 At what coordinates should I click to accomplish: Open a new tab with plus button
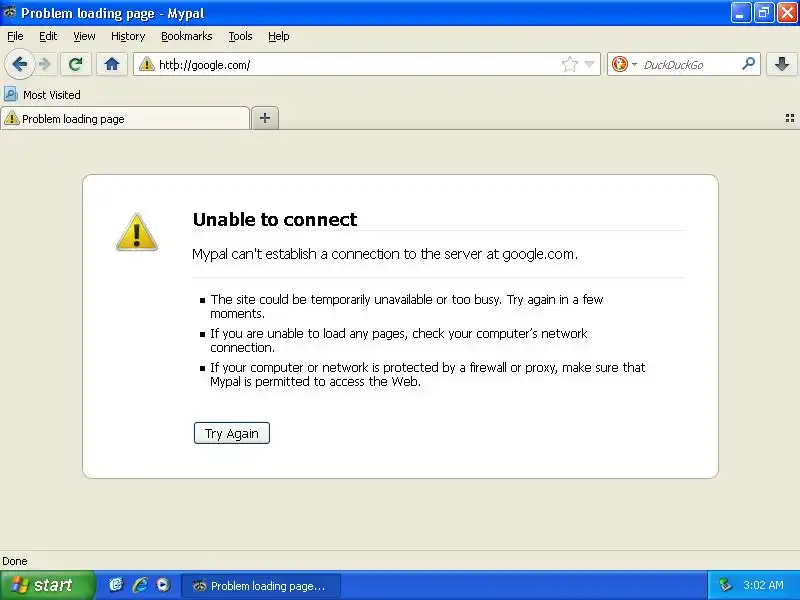[265, 118]
